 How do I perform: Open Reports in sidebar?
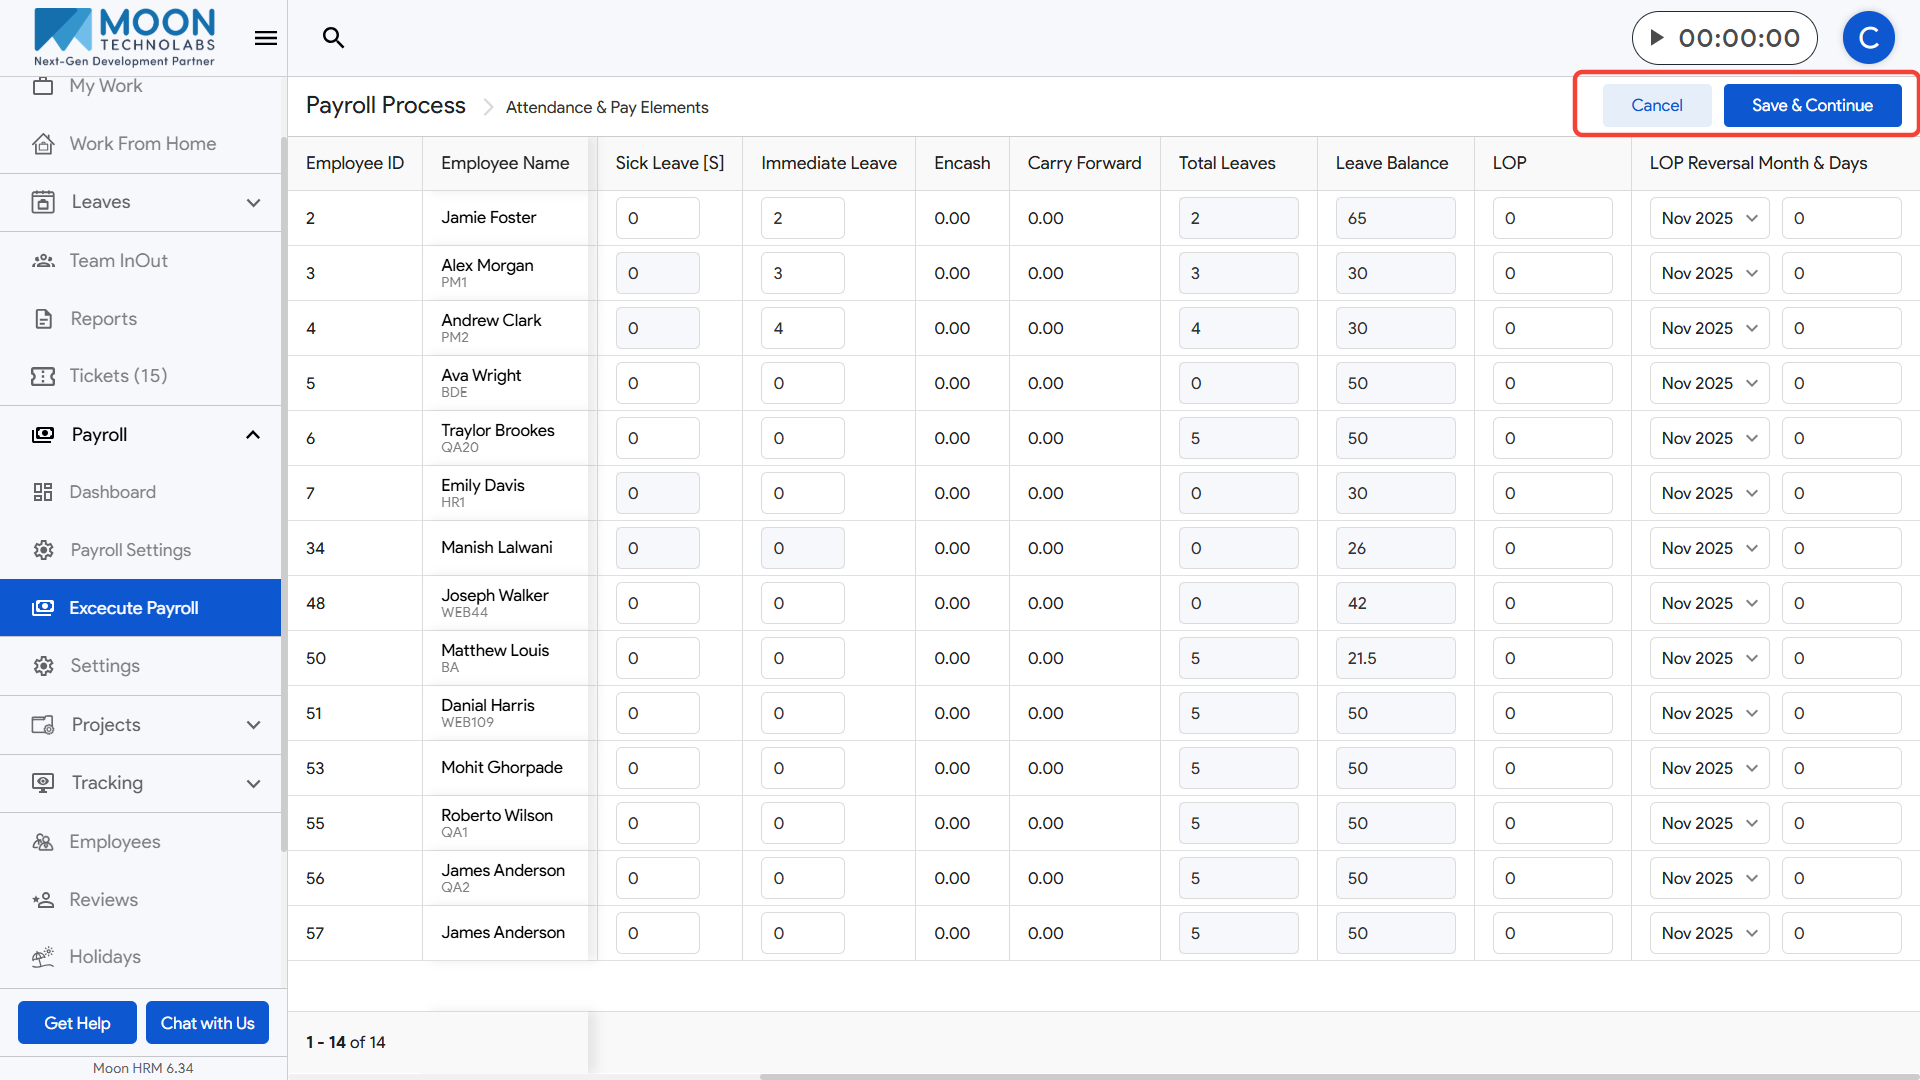click(103, 319)
